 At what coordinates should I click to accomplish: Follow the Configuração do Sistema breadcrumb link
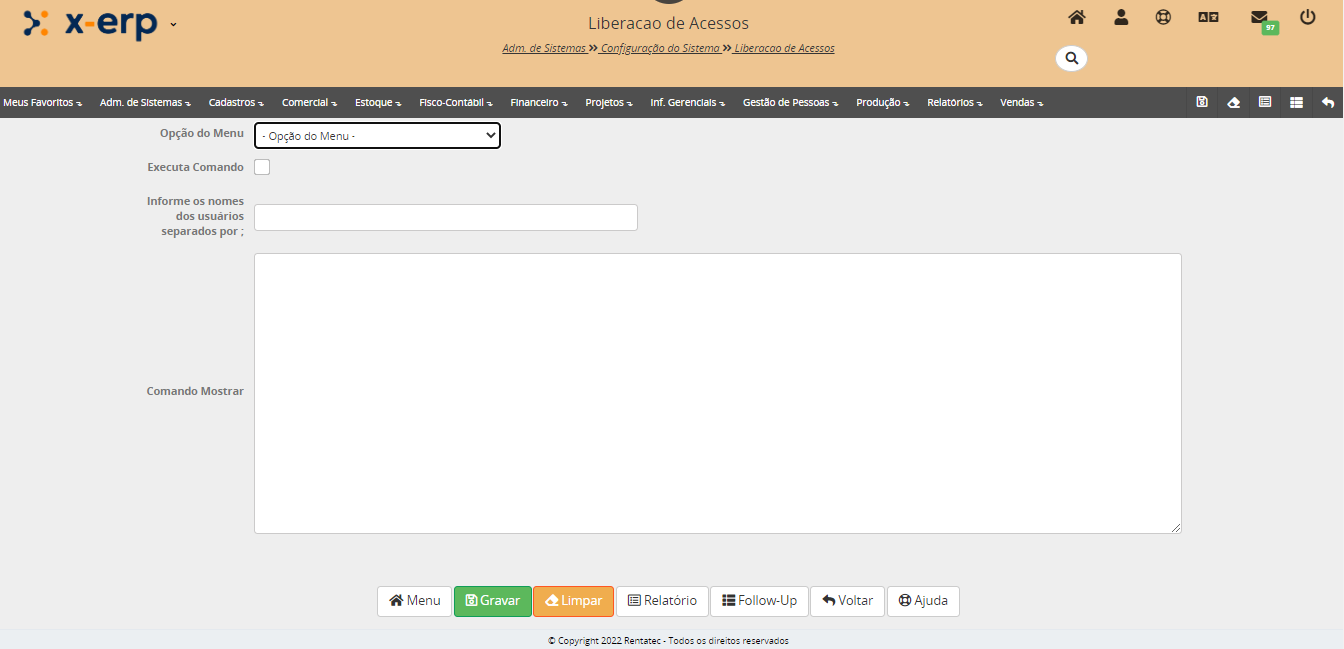tap(660, 48)
